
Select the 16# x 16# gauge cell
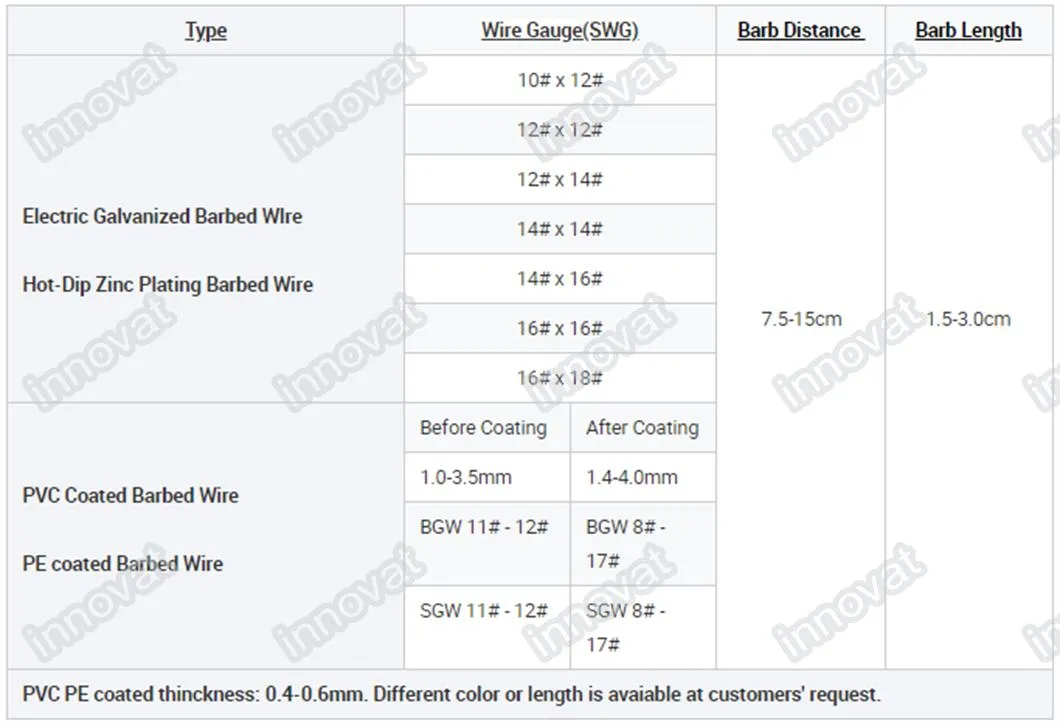pyautogui.click(x=559, y=328)
